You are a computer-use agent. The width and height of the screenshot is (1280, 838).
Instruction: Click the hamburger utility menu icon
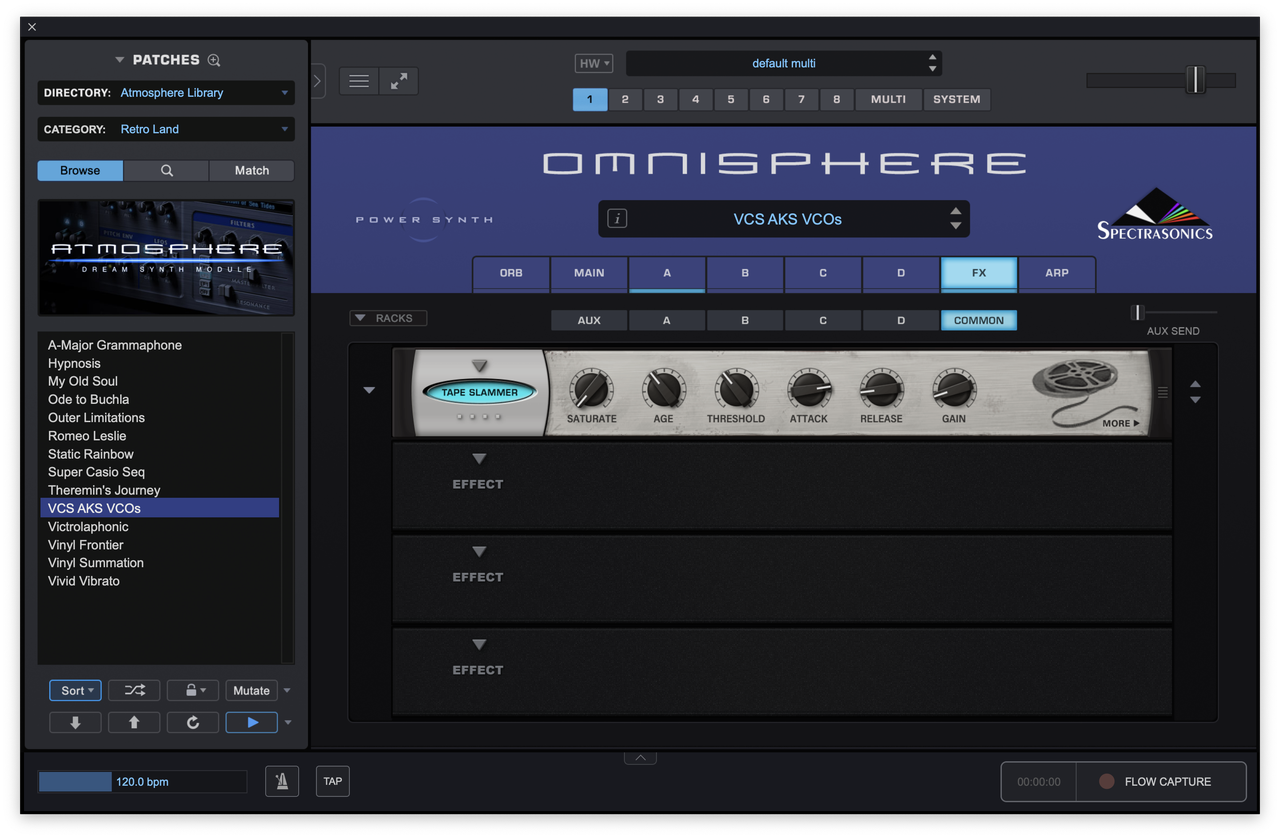click(x=359, y=81)
